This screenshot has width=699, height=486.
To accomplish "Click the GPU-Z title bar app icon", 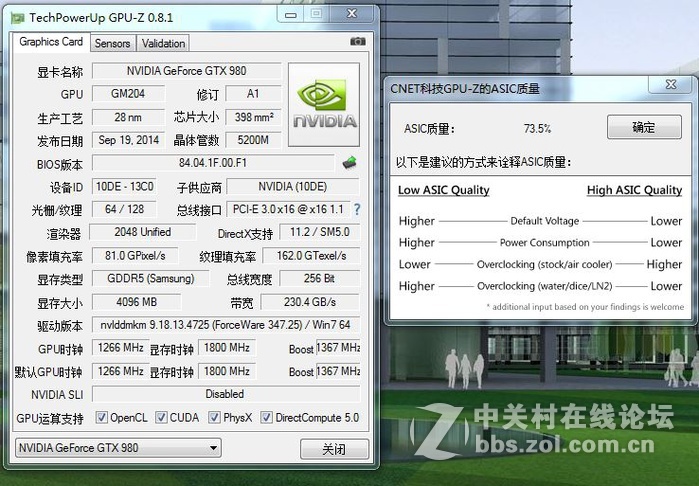I will 17,18.
